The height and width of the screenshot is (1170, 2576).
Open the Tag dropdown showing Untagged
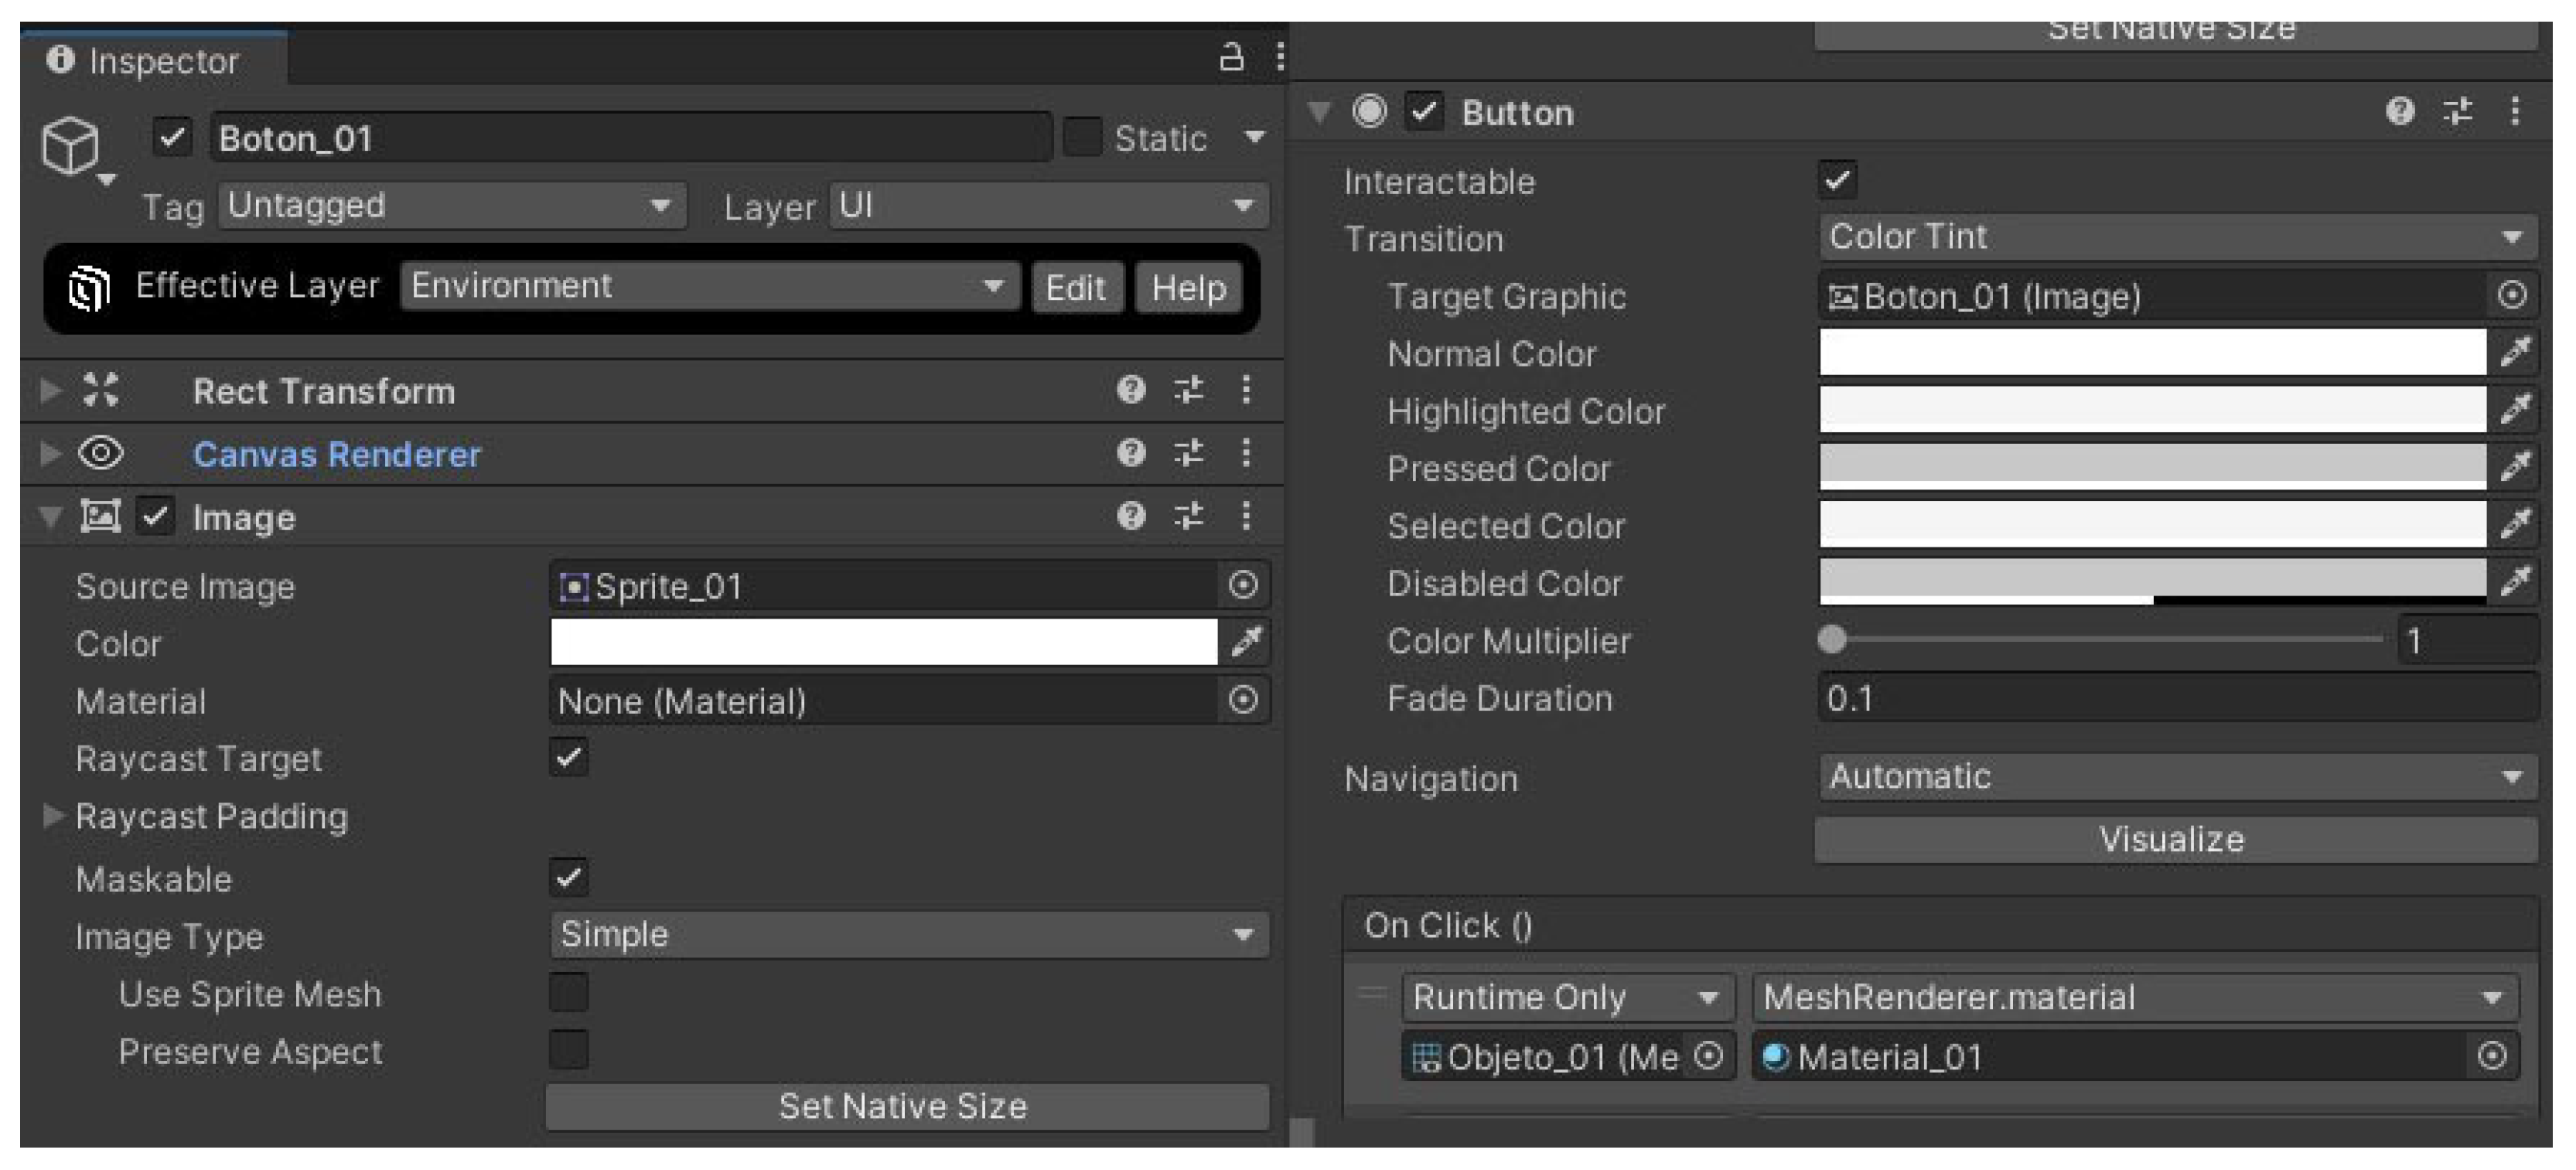(x=452, y=206)
